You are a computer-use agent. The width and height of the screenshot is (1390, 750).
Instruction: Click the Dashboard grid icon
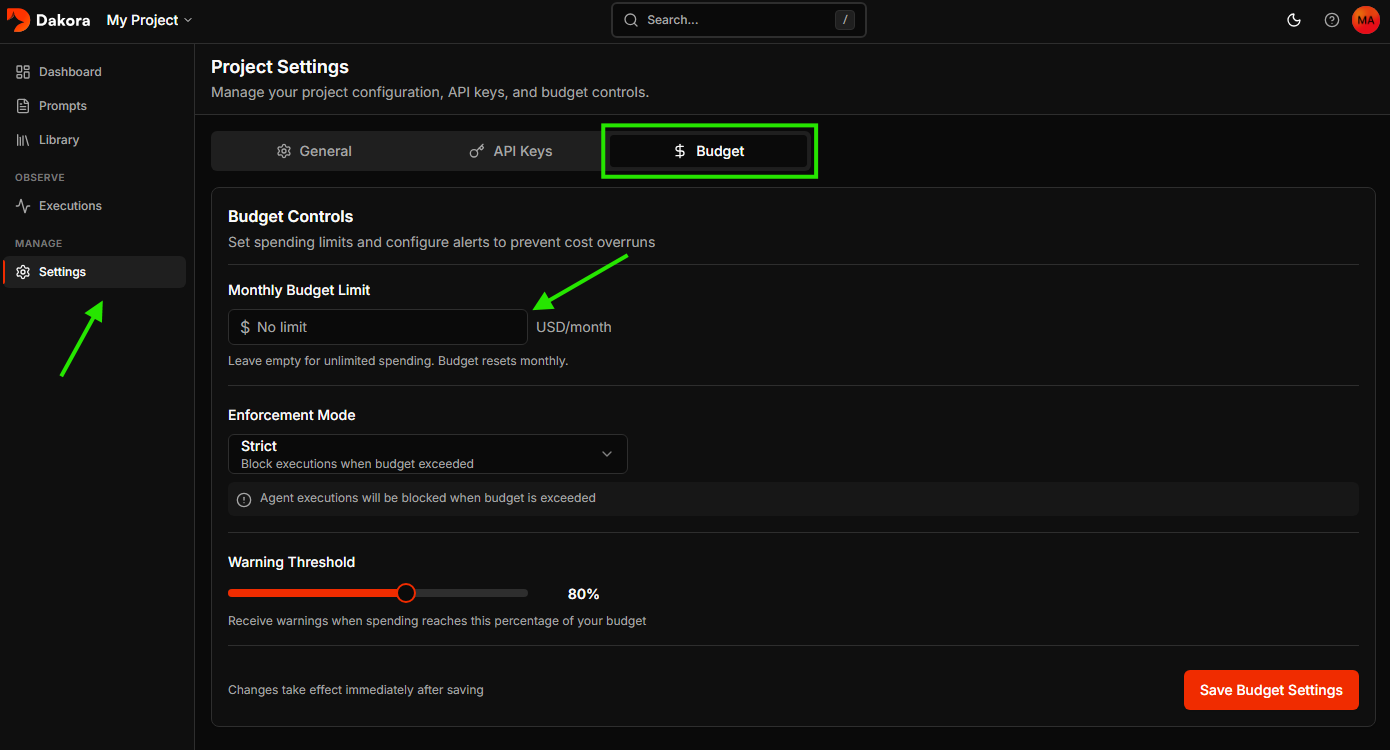(x=23, y=72)
